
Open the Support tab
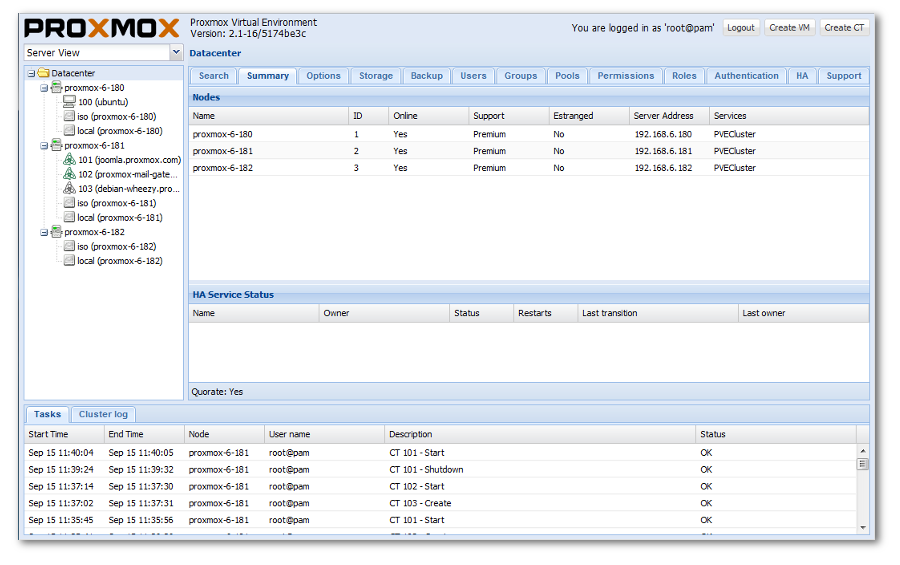coord(844,76)
